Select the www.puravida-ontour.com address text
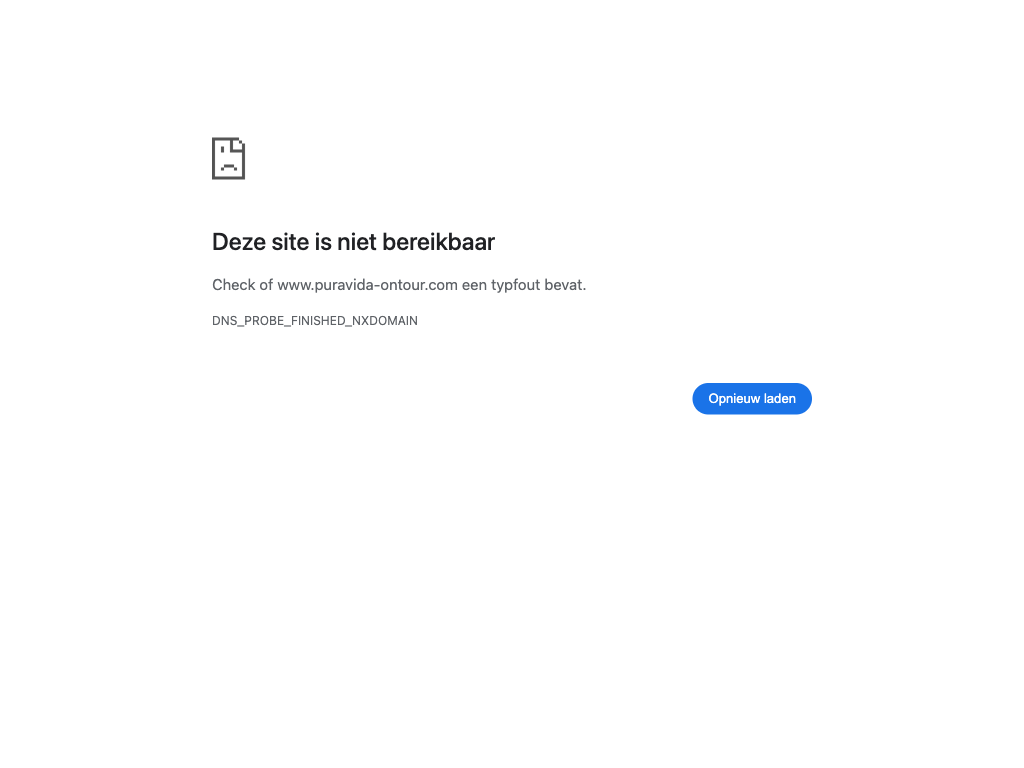The image size is (1024, 768). 367,285
